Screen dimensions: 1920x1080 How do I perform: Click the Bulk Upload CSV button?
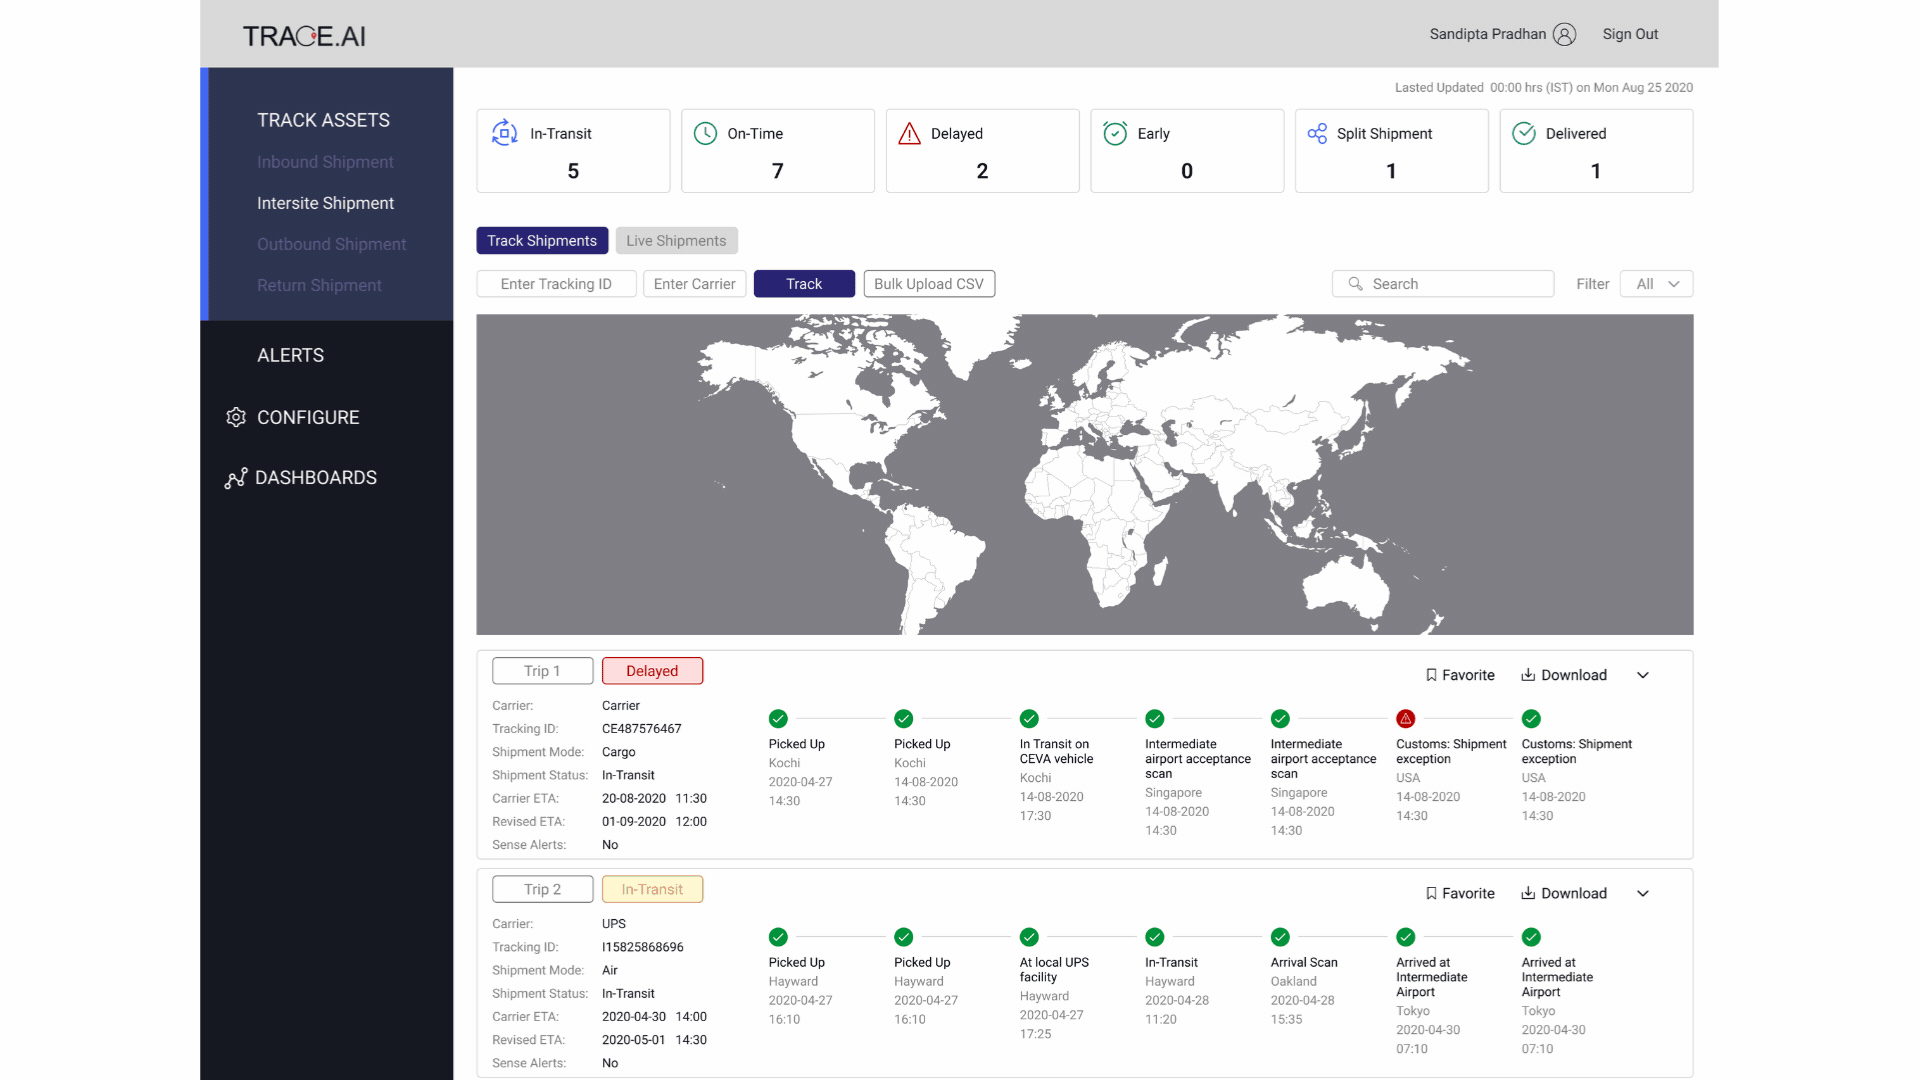929,284
